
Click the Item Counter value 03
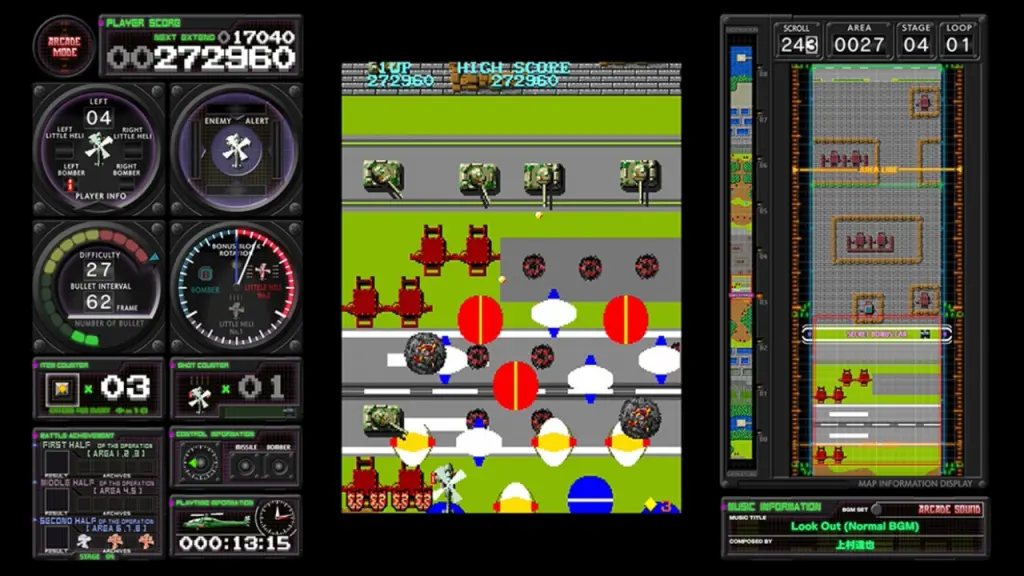click(125, 388)
